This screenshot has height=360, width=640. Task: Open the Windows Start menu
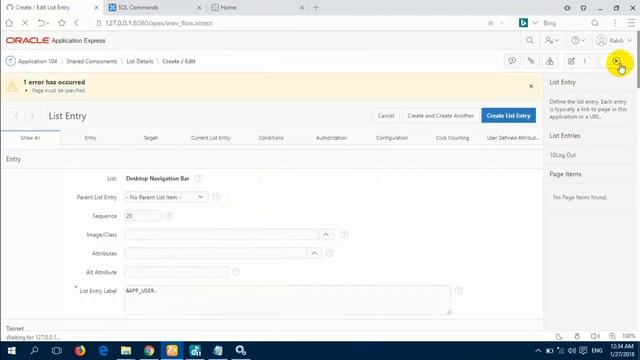(x=11, y=351)
